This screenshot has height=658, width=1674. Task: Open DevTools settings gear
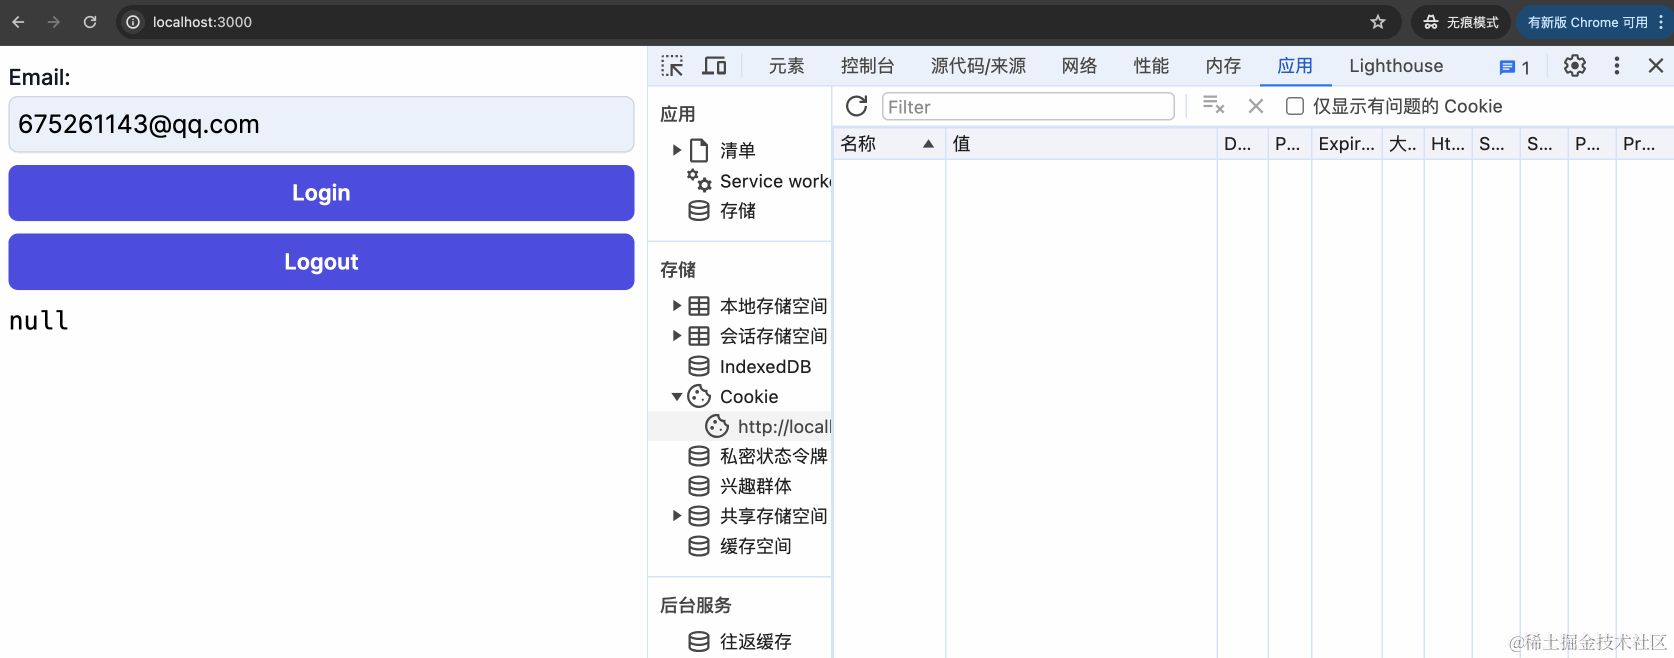click(1575, 66)
